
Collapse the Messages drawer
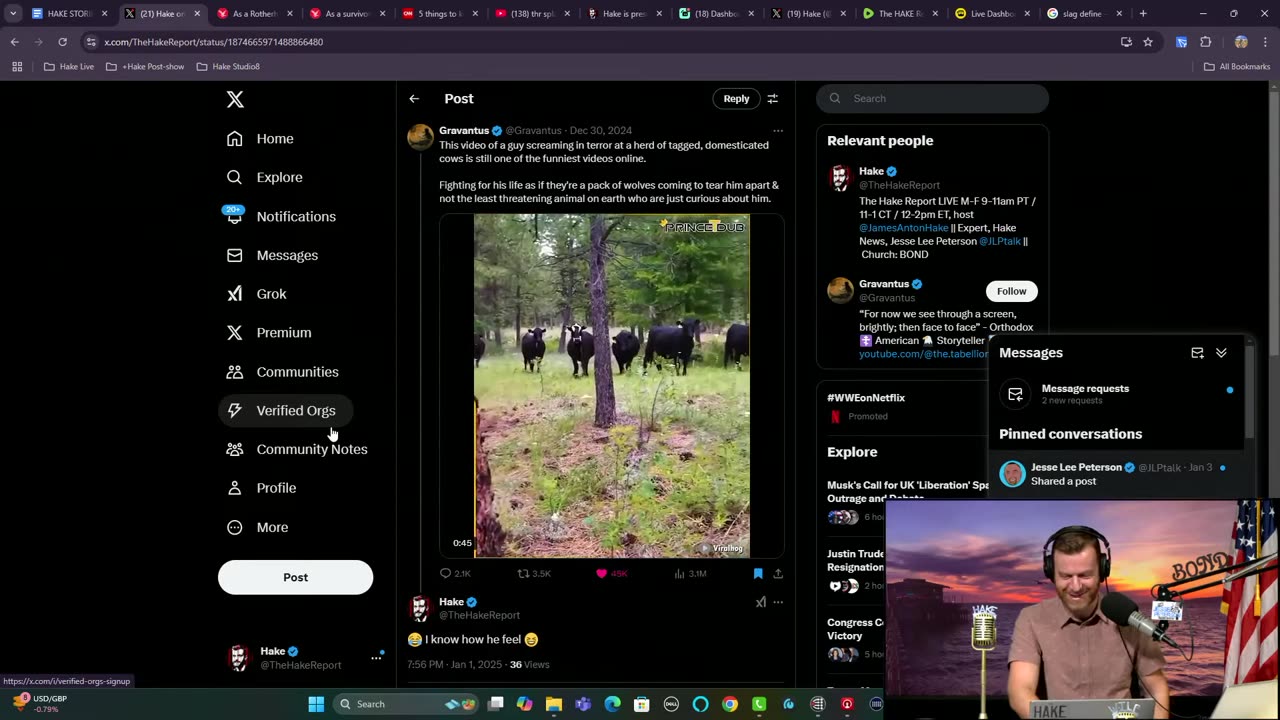click(1221, 353)
